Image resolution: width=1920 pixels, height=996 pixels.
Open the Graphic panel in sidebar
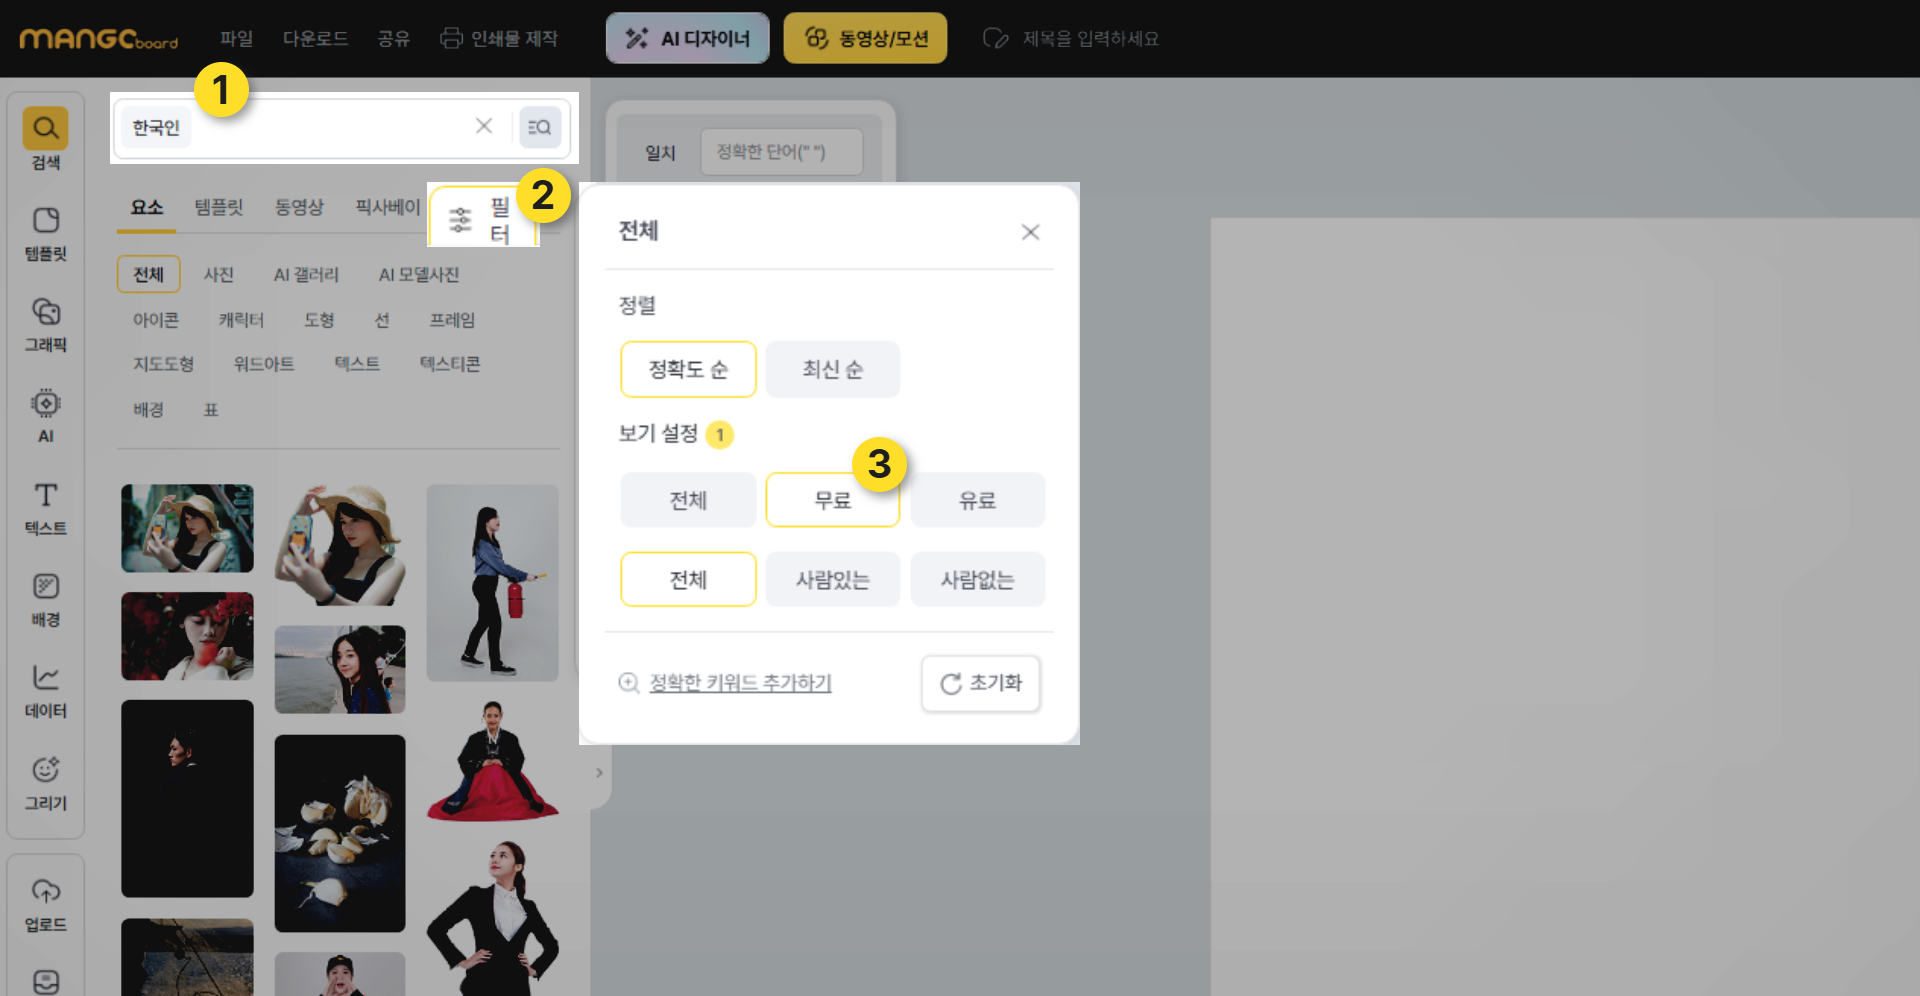[46, 324]
